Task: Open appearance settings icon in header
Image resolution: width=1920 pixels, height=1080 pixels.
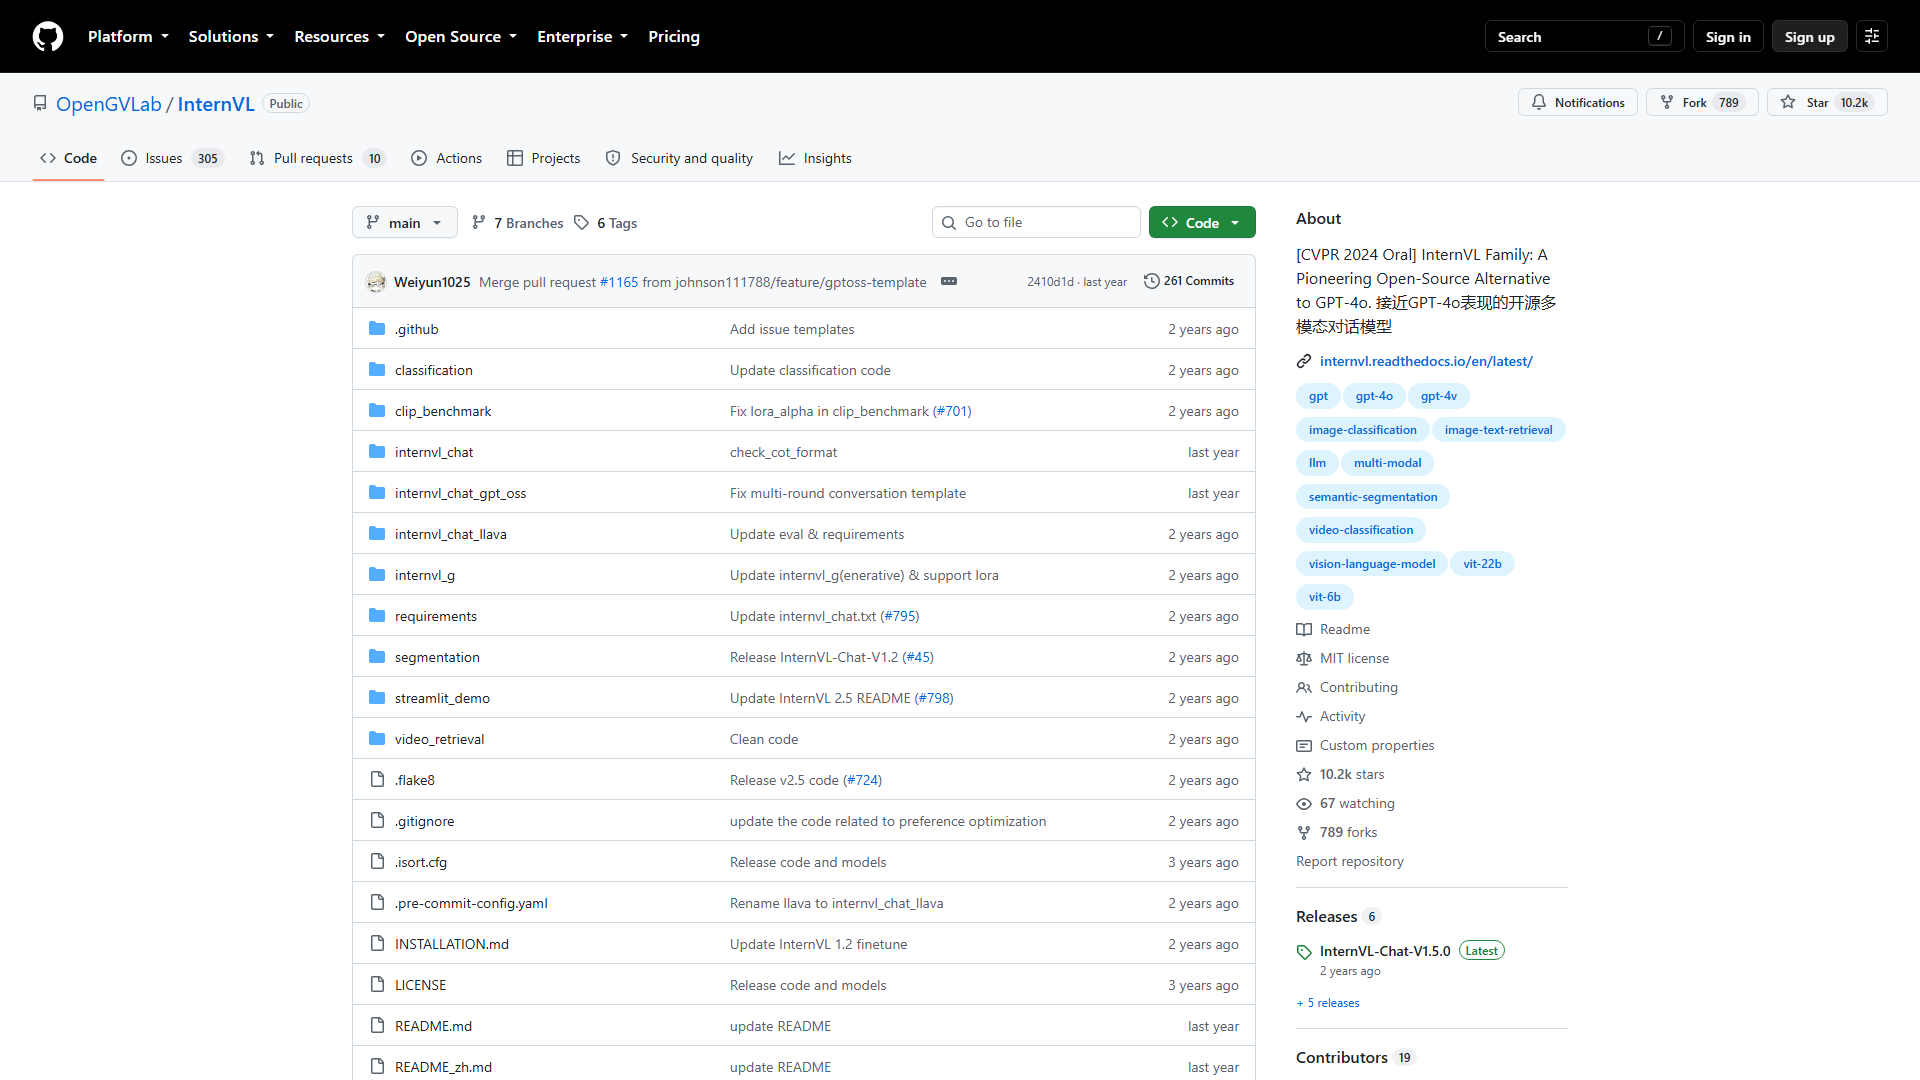Action: pos(1872,36)
